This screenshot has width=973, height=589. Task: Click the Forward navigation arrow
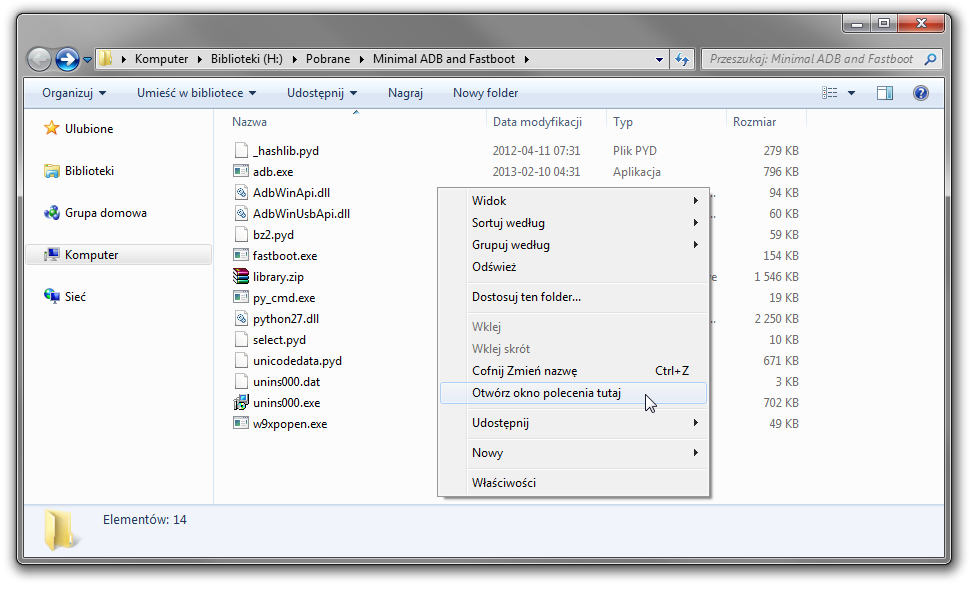[67, 60]
